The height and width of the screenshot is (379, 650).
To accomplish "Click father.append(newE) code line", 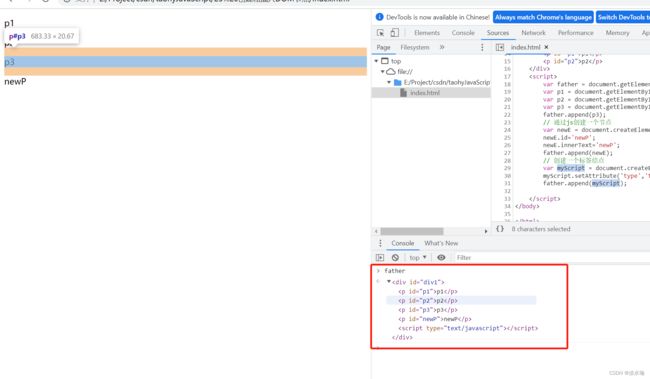I will click(577, 153).
